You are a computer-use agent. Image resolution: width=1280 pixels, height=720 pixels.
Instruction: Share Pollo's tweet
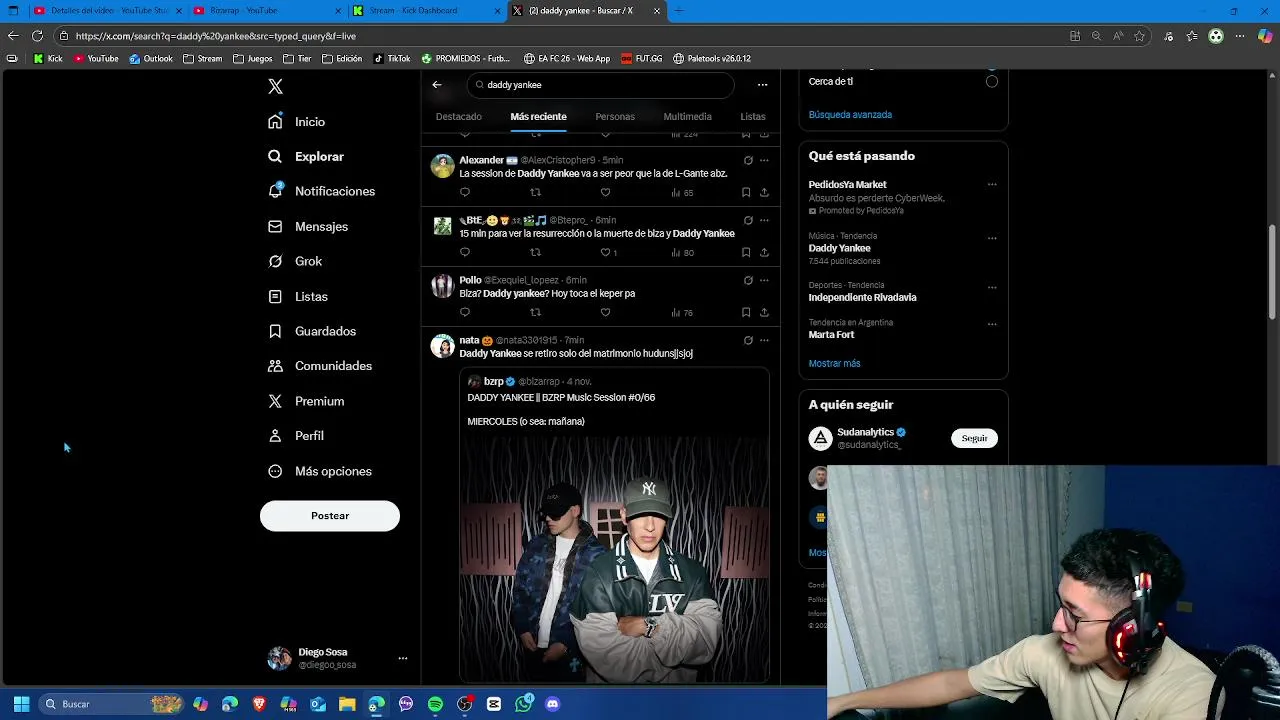coord(764,312)
